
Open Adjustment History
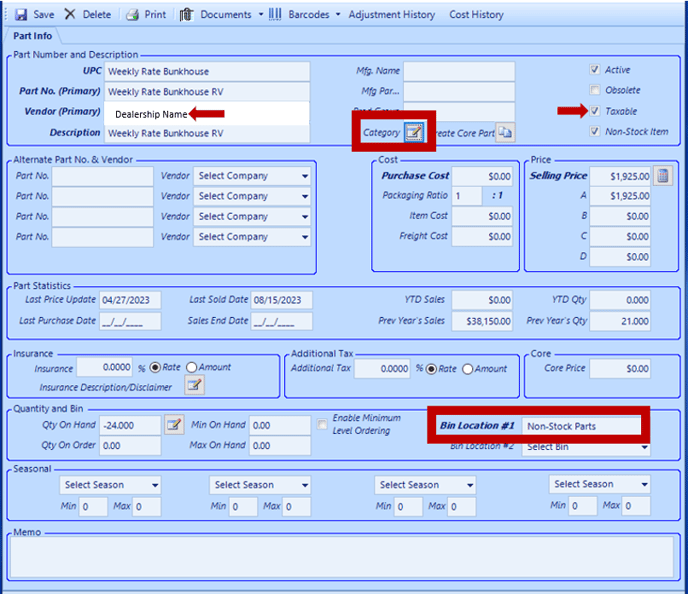[x=392, y=14]
